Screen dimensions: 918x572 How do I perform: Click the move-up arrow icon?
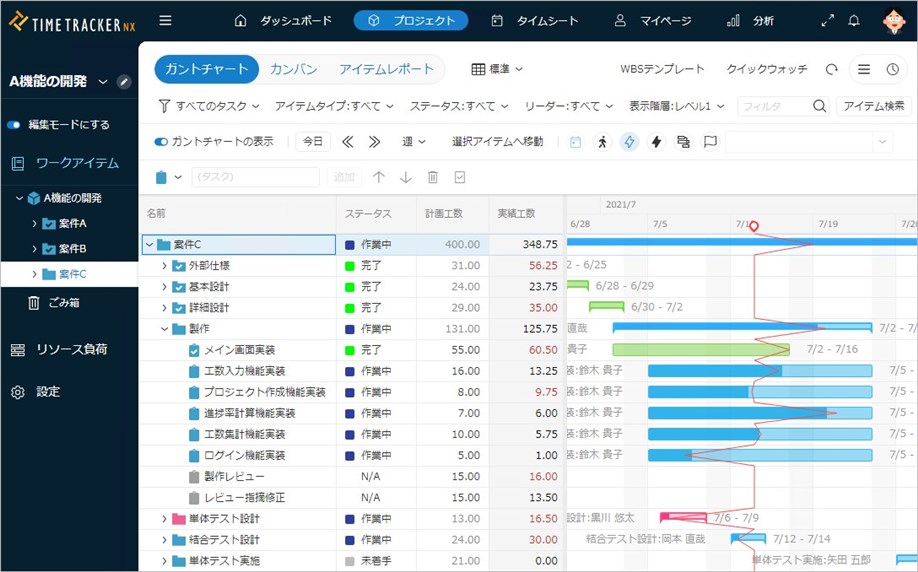coord(379,177)
